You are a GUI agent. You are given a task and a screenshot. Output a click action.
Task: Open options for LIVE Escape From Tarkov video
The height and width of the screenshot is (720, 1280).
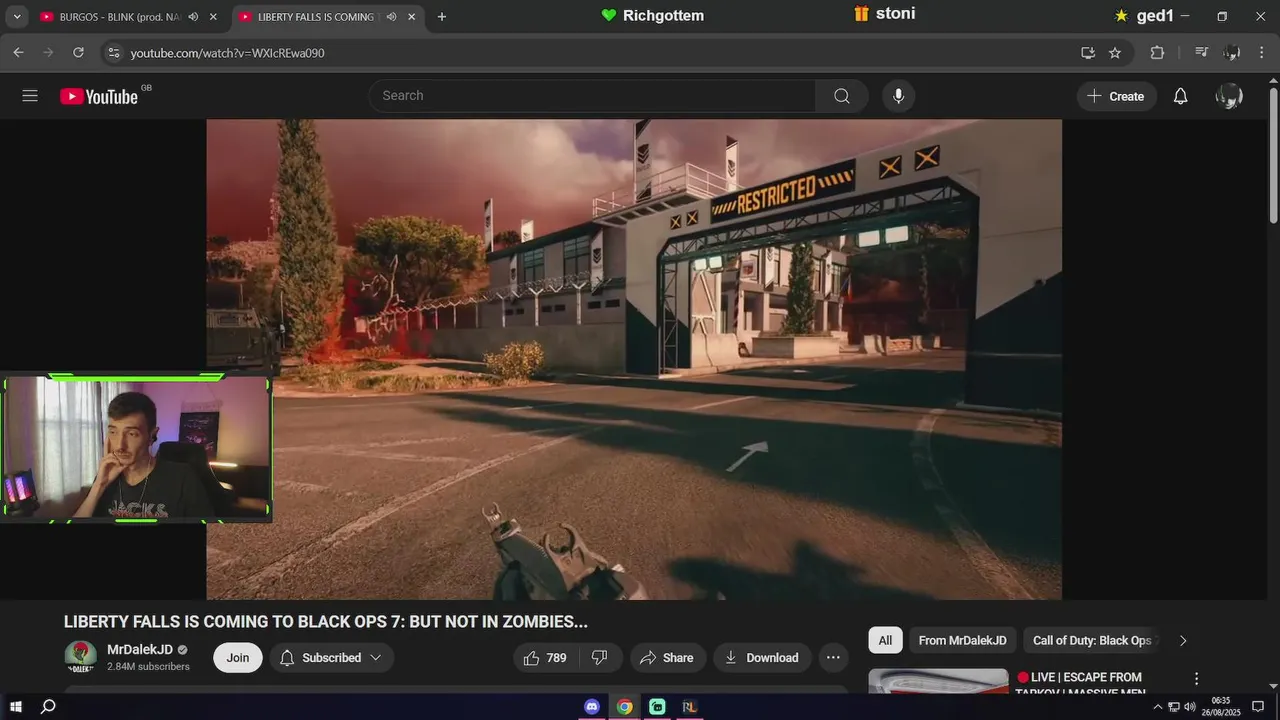pos(1196,678)
